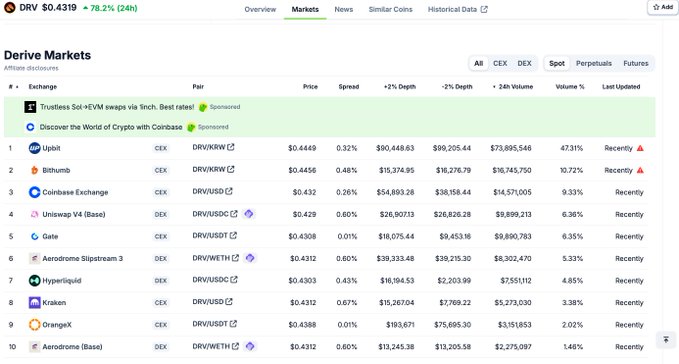679x364 pixels.
Task: Open Uniswap V4 DRV/USDC external link icon
Action: click(x=234, y=214)
